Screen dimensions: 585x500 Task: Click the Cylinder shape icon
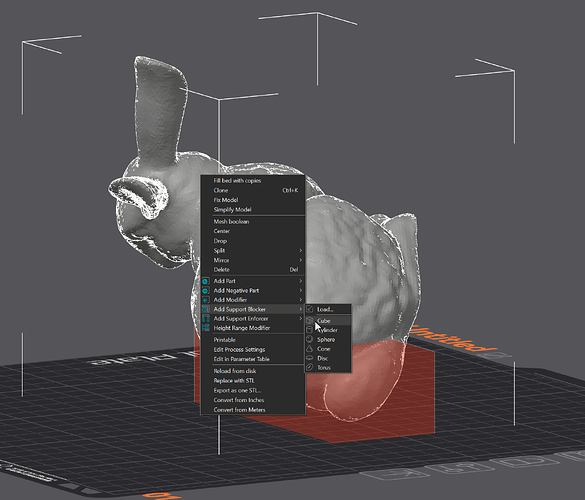[x=310, y=330]
